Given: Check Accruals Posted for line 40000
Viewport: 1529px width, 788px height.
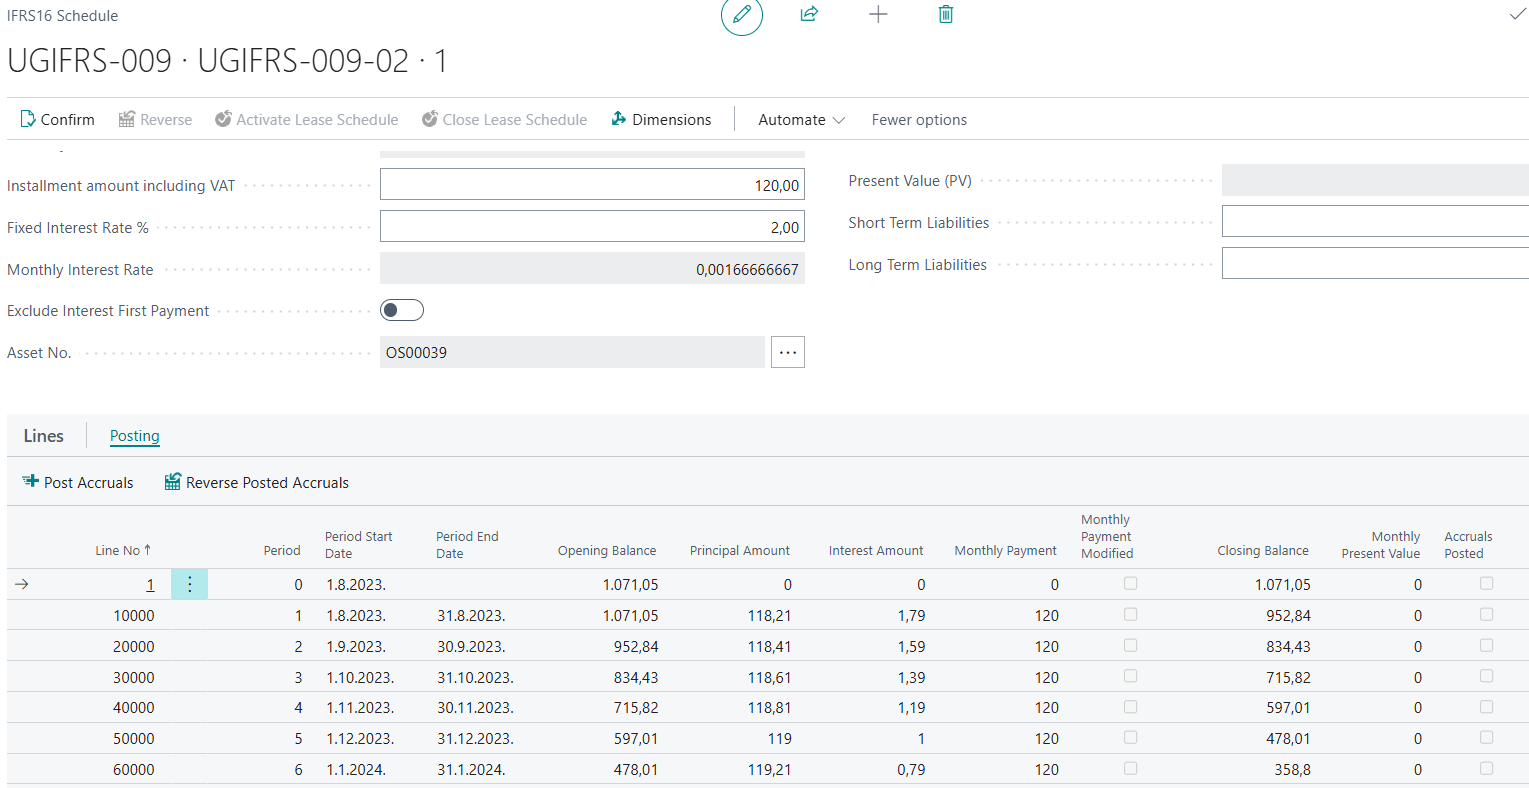Looking at the screenshot, I should (x=1486, y=707).
